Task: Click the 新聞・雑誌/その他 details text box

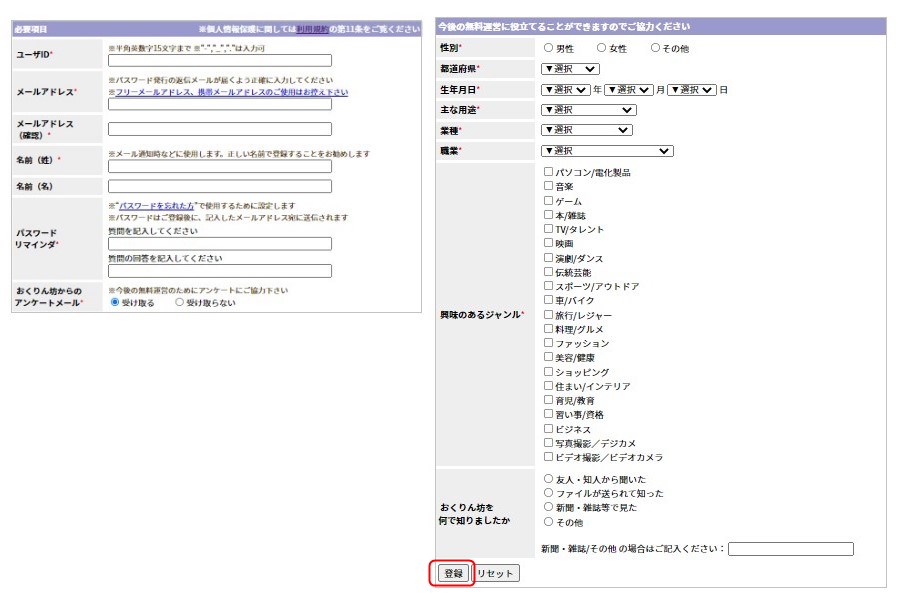Action: point(790,549)
